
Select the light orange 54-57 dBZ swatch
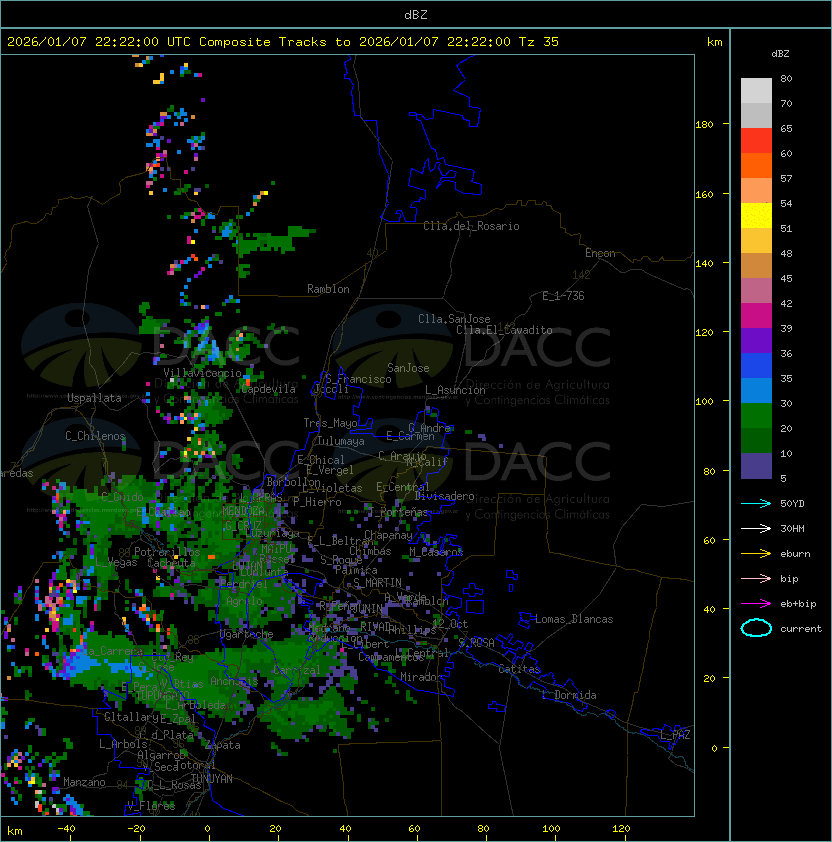click(x=756, y=191)
